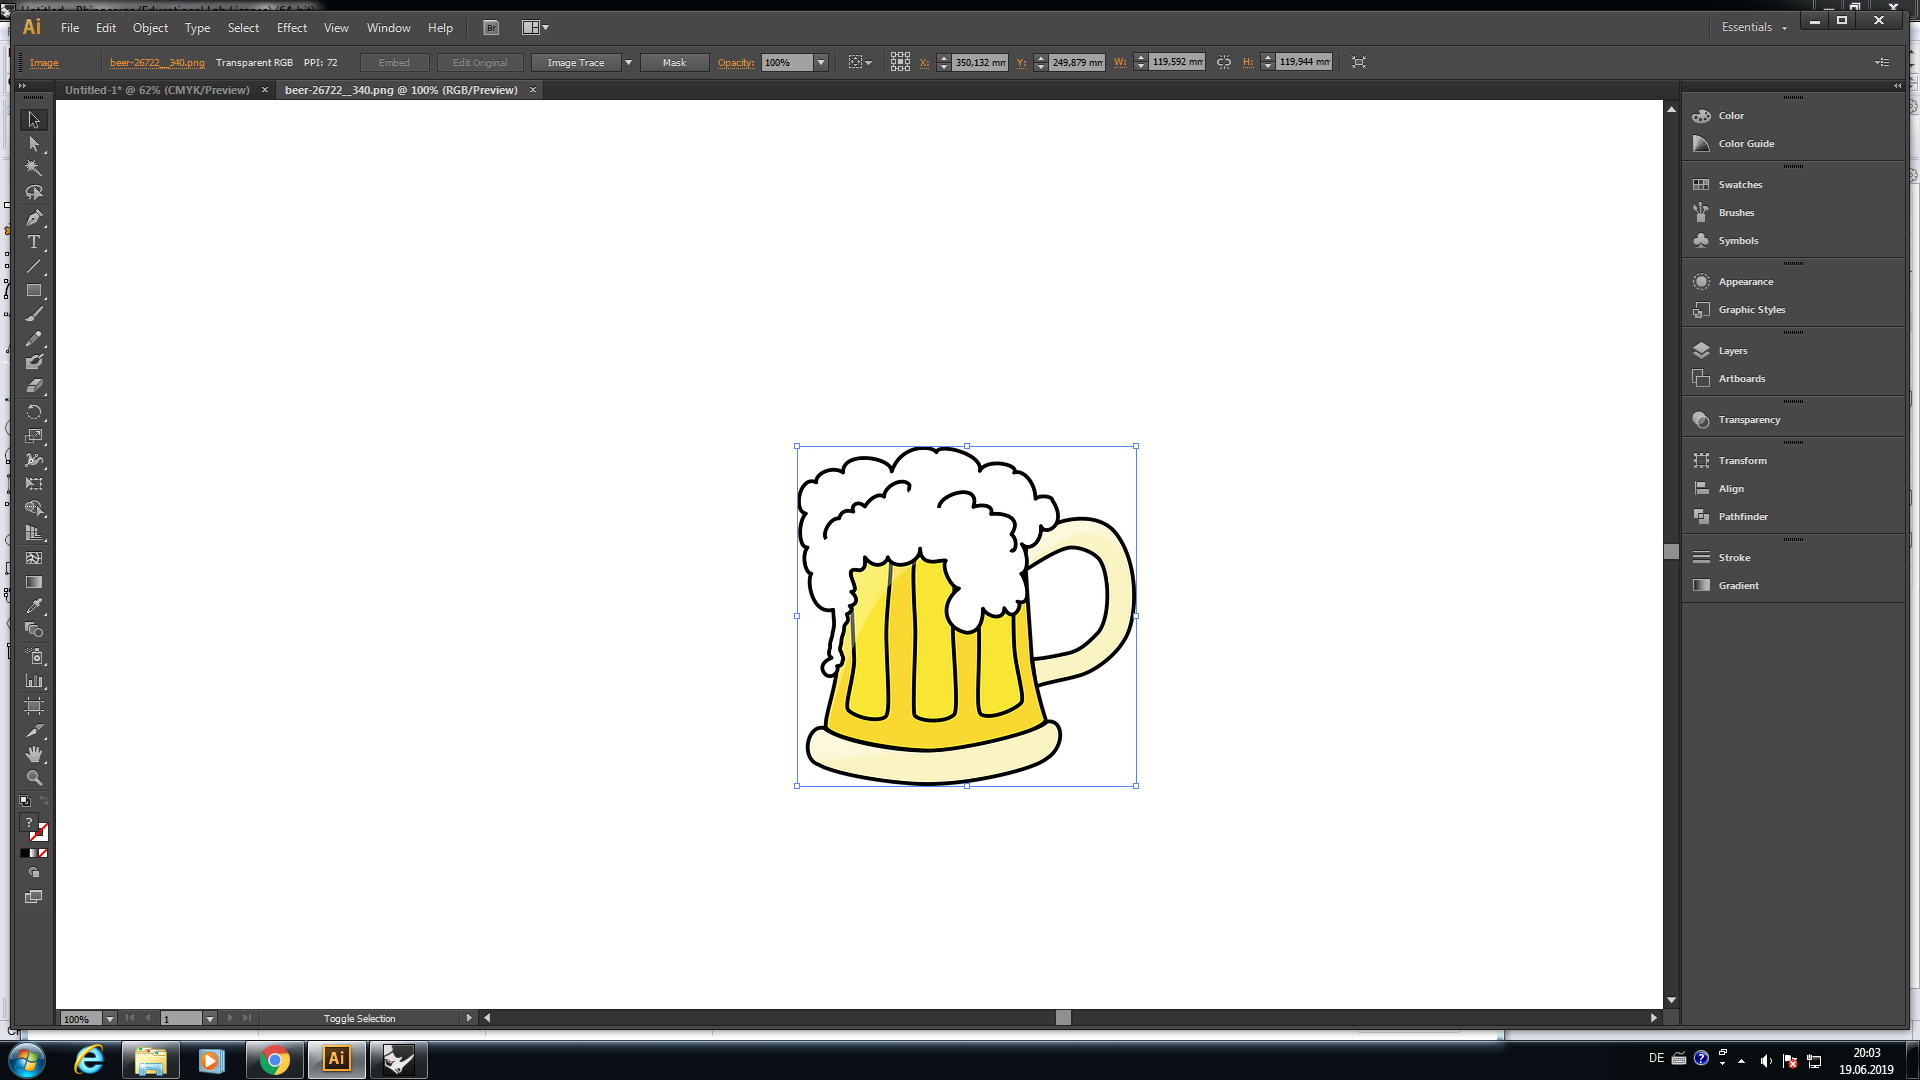Click the Mask button
This screenshot has height=1080, width=1920.
pos(674,62)
